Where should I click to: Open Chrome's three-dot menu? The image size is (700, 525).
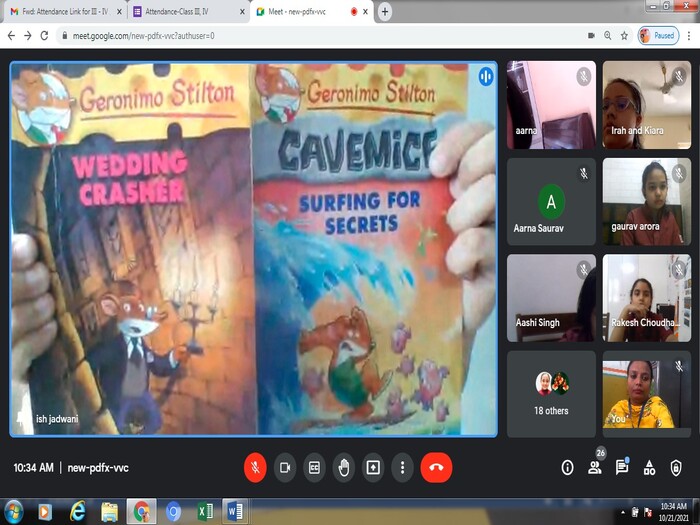pos(689,35)
